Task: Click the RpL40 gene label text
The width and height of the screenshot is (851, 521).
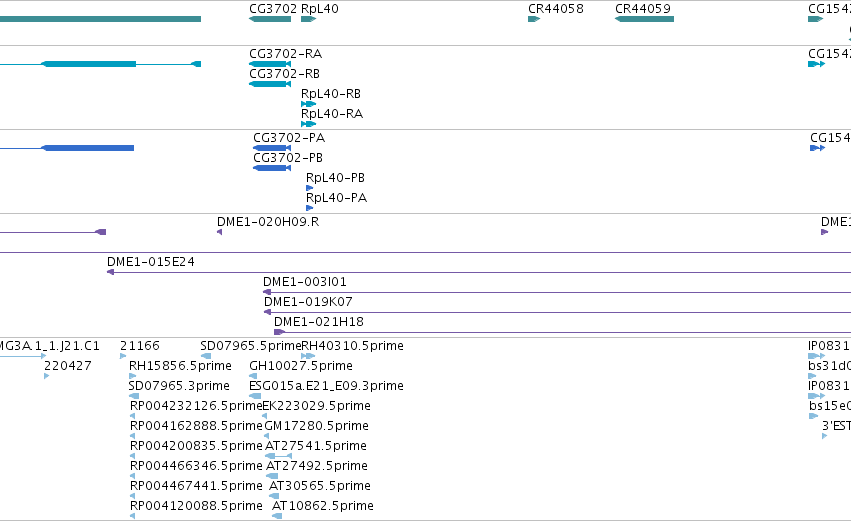Action: click(x=320, y=9)
